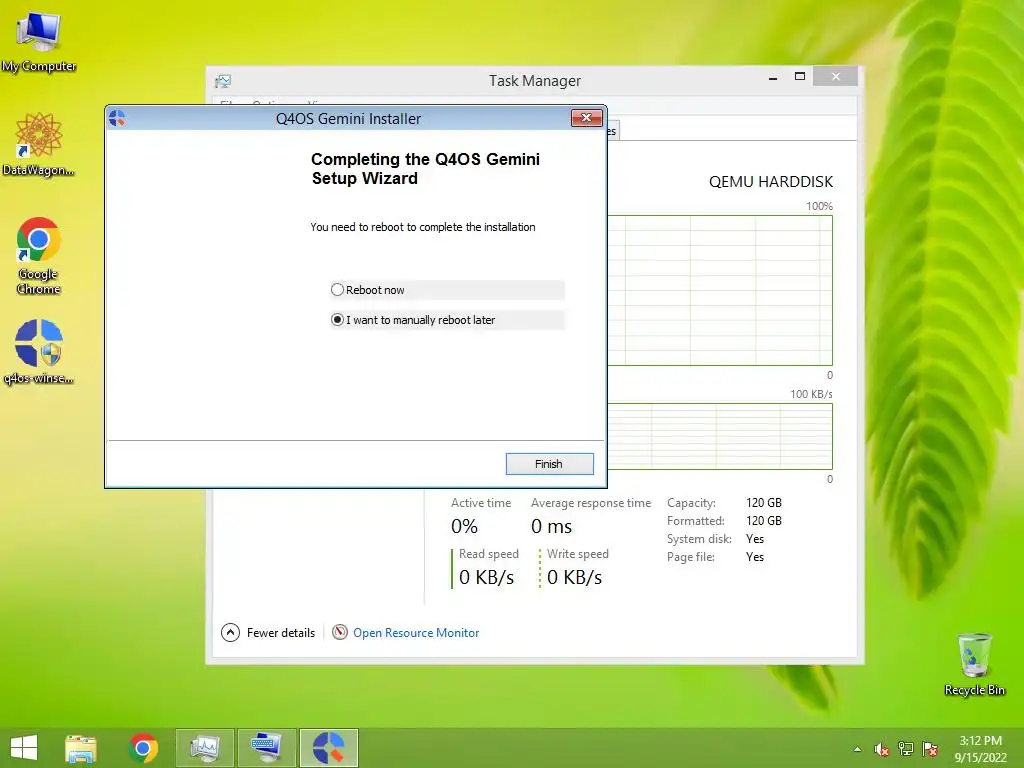Click the Completing the Q4OS Gemini heading
Image resolution: width=1024 pixels, height=768 pixels.
(425, 168)
